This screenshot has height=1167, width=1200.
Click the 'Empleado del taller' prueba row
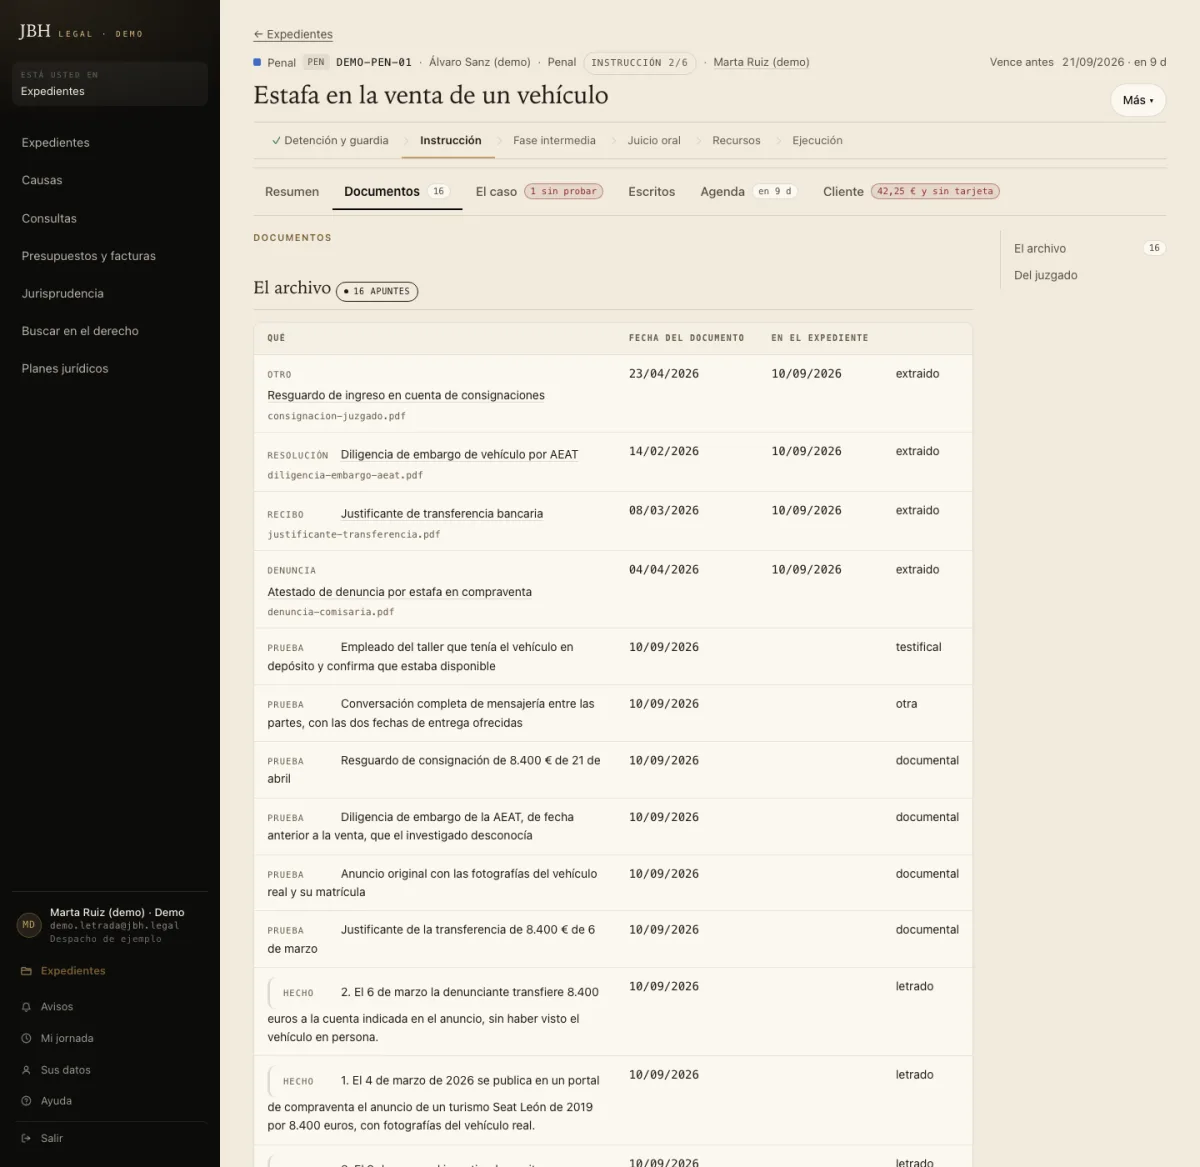612,657
